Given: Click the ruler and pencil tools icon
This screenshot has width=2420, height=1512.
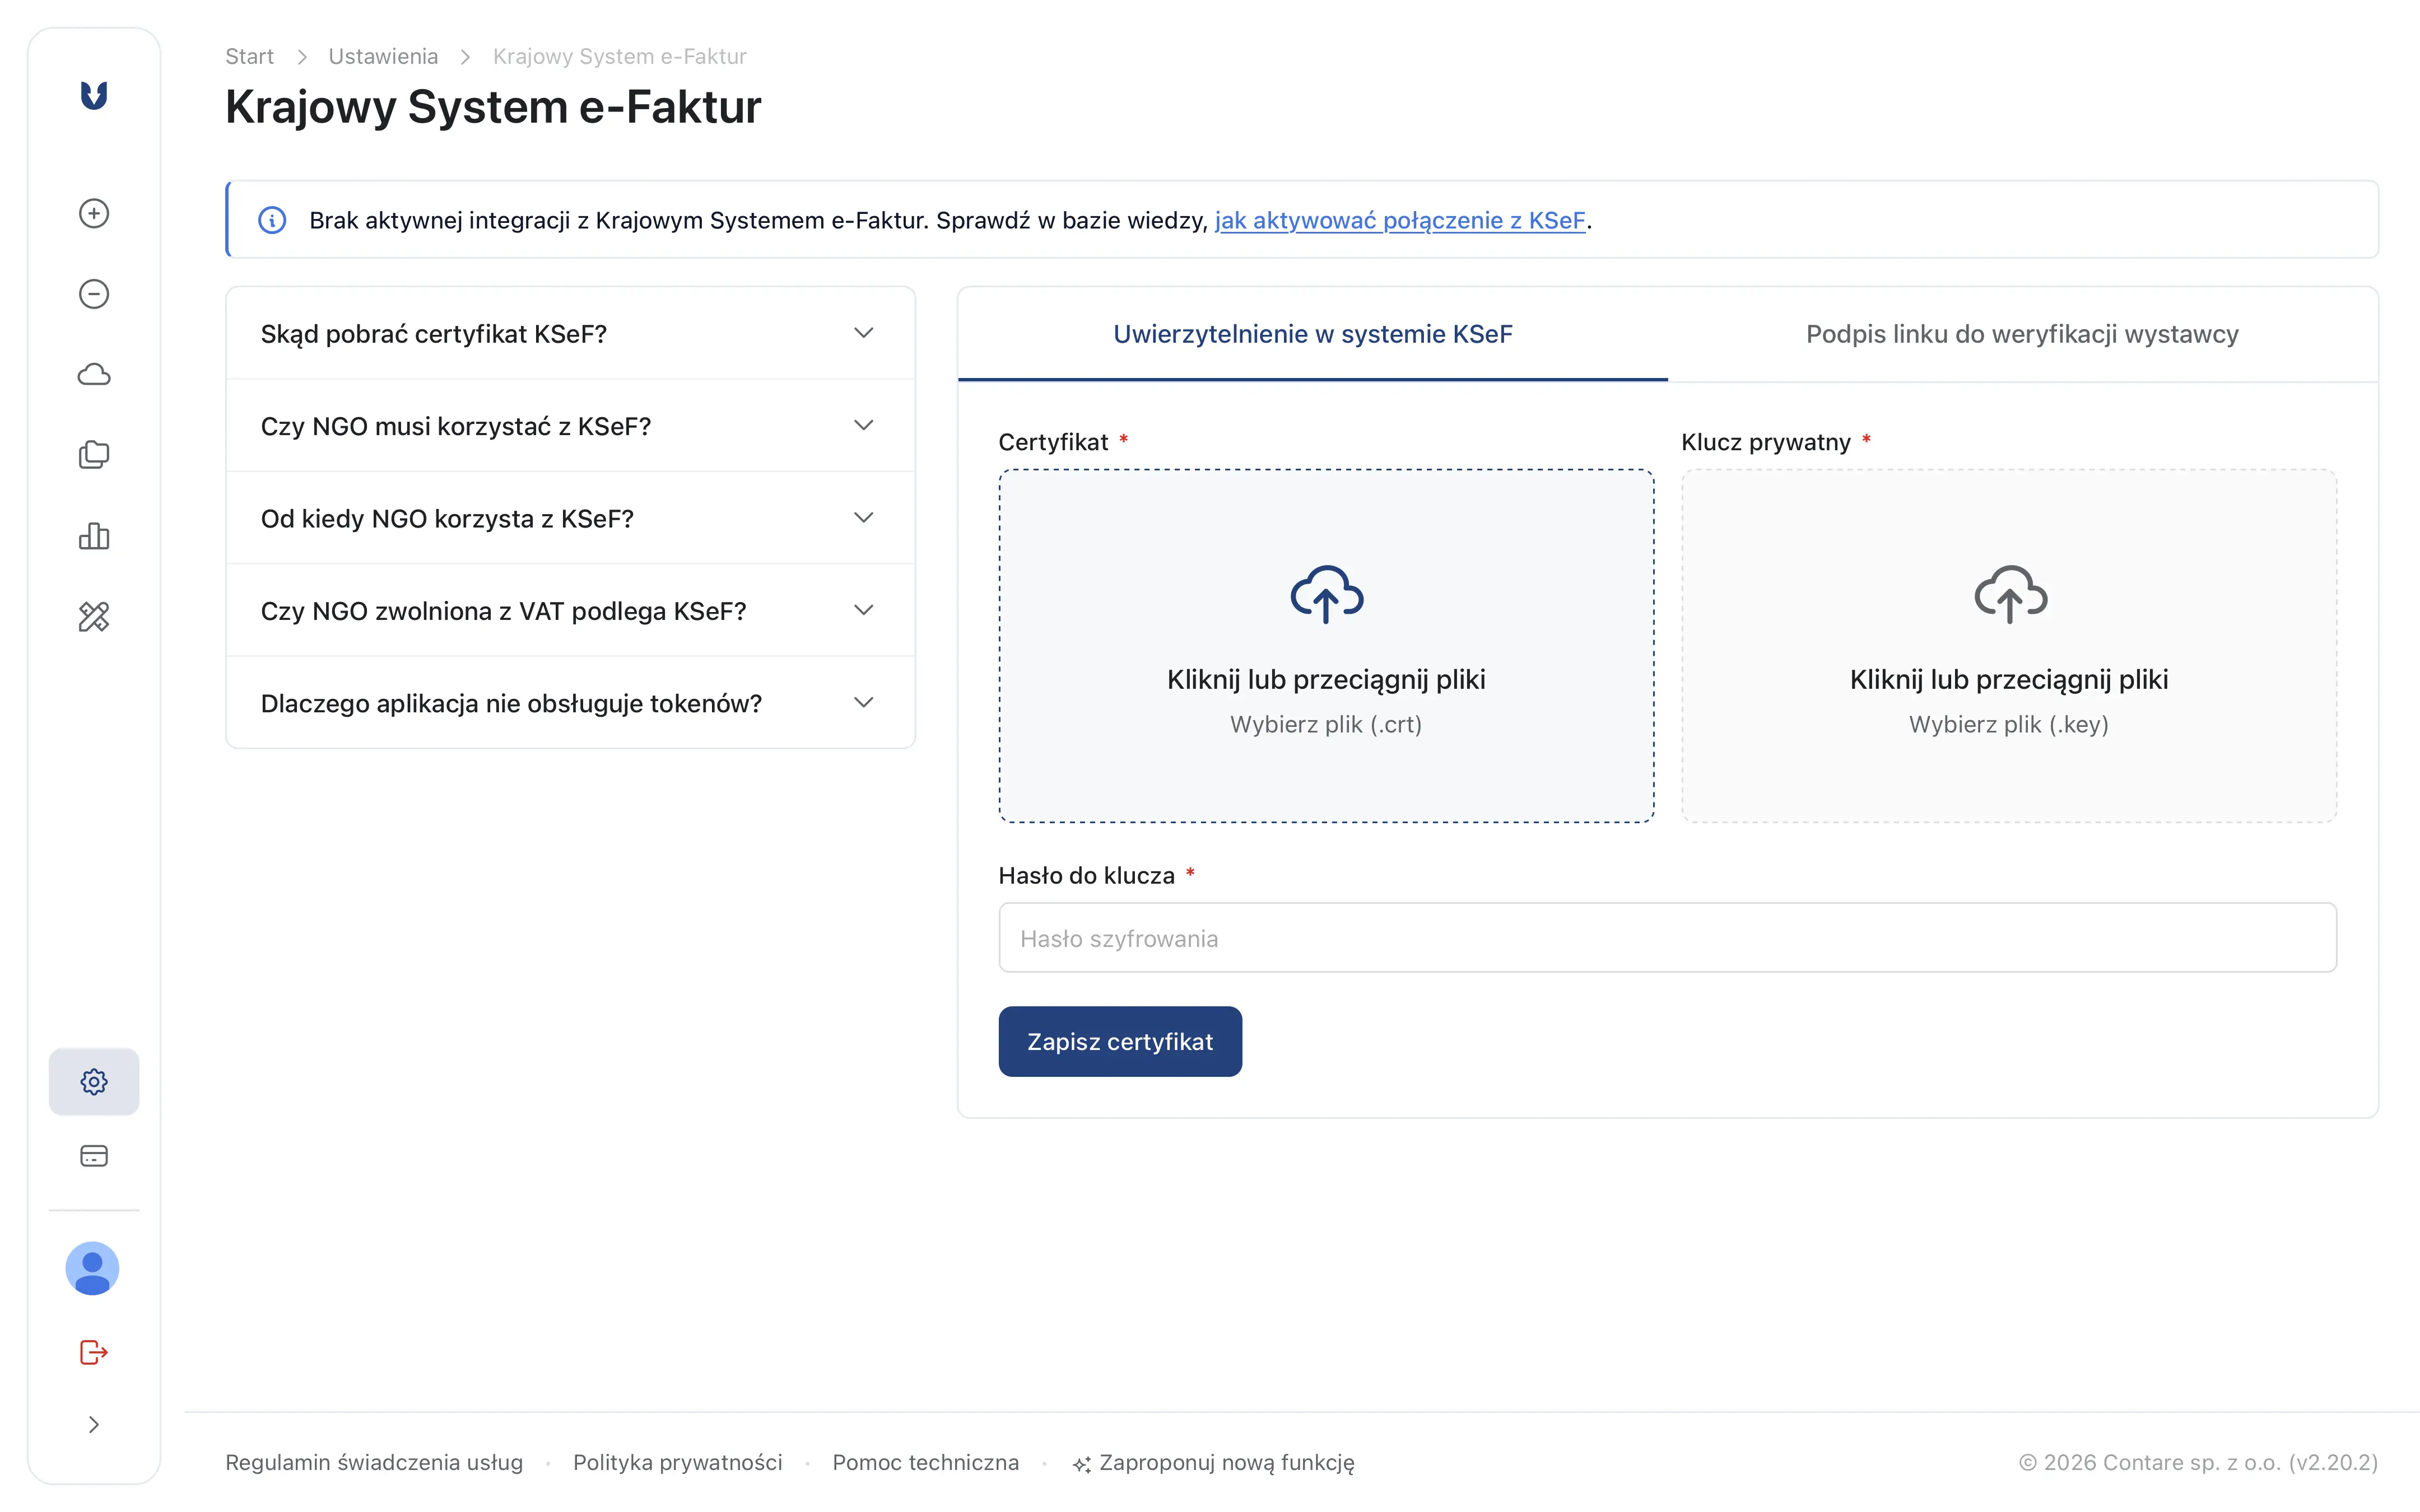Looking at the screenshot, I should 94,616.
